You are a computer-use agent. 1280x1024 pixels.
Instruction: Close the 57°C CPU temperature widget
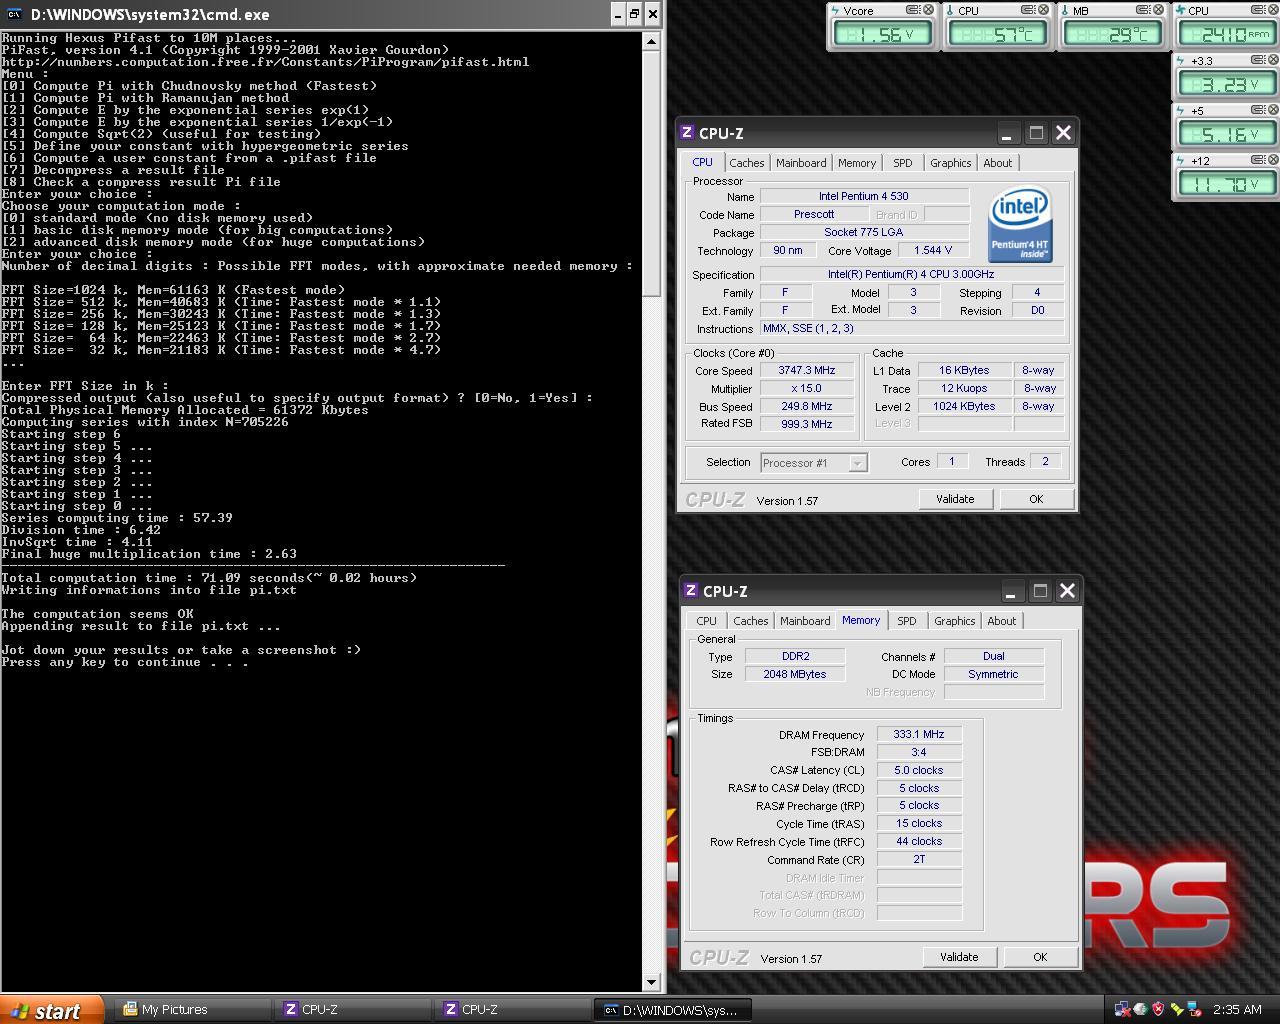click(x=1043, y=10)
